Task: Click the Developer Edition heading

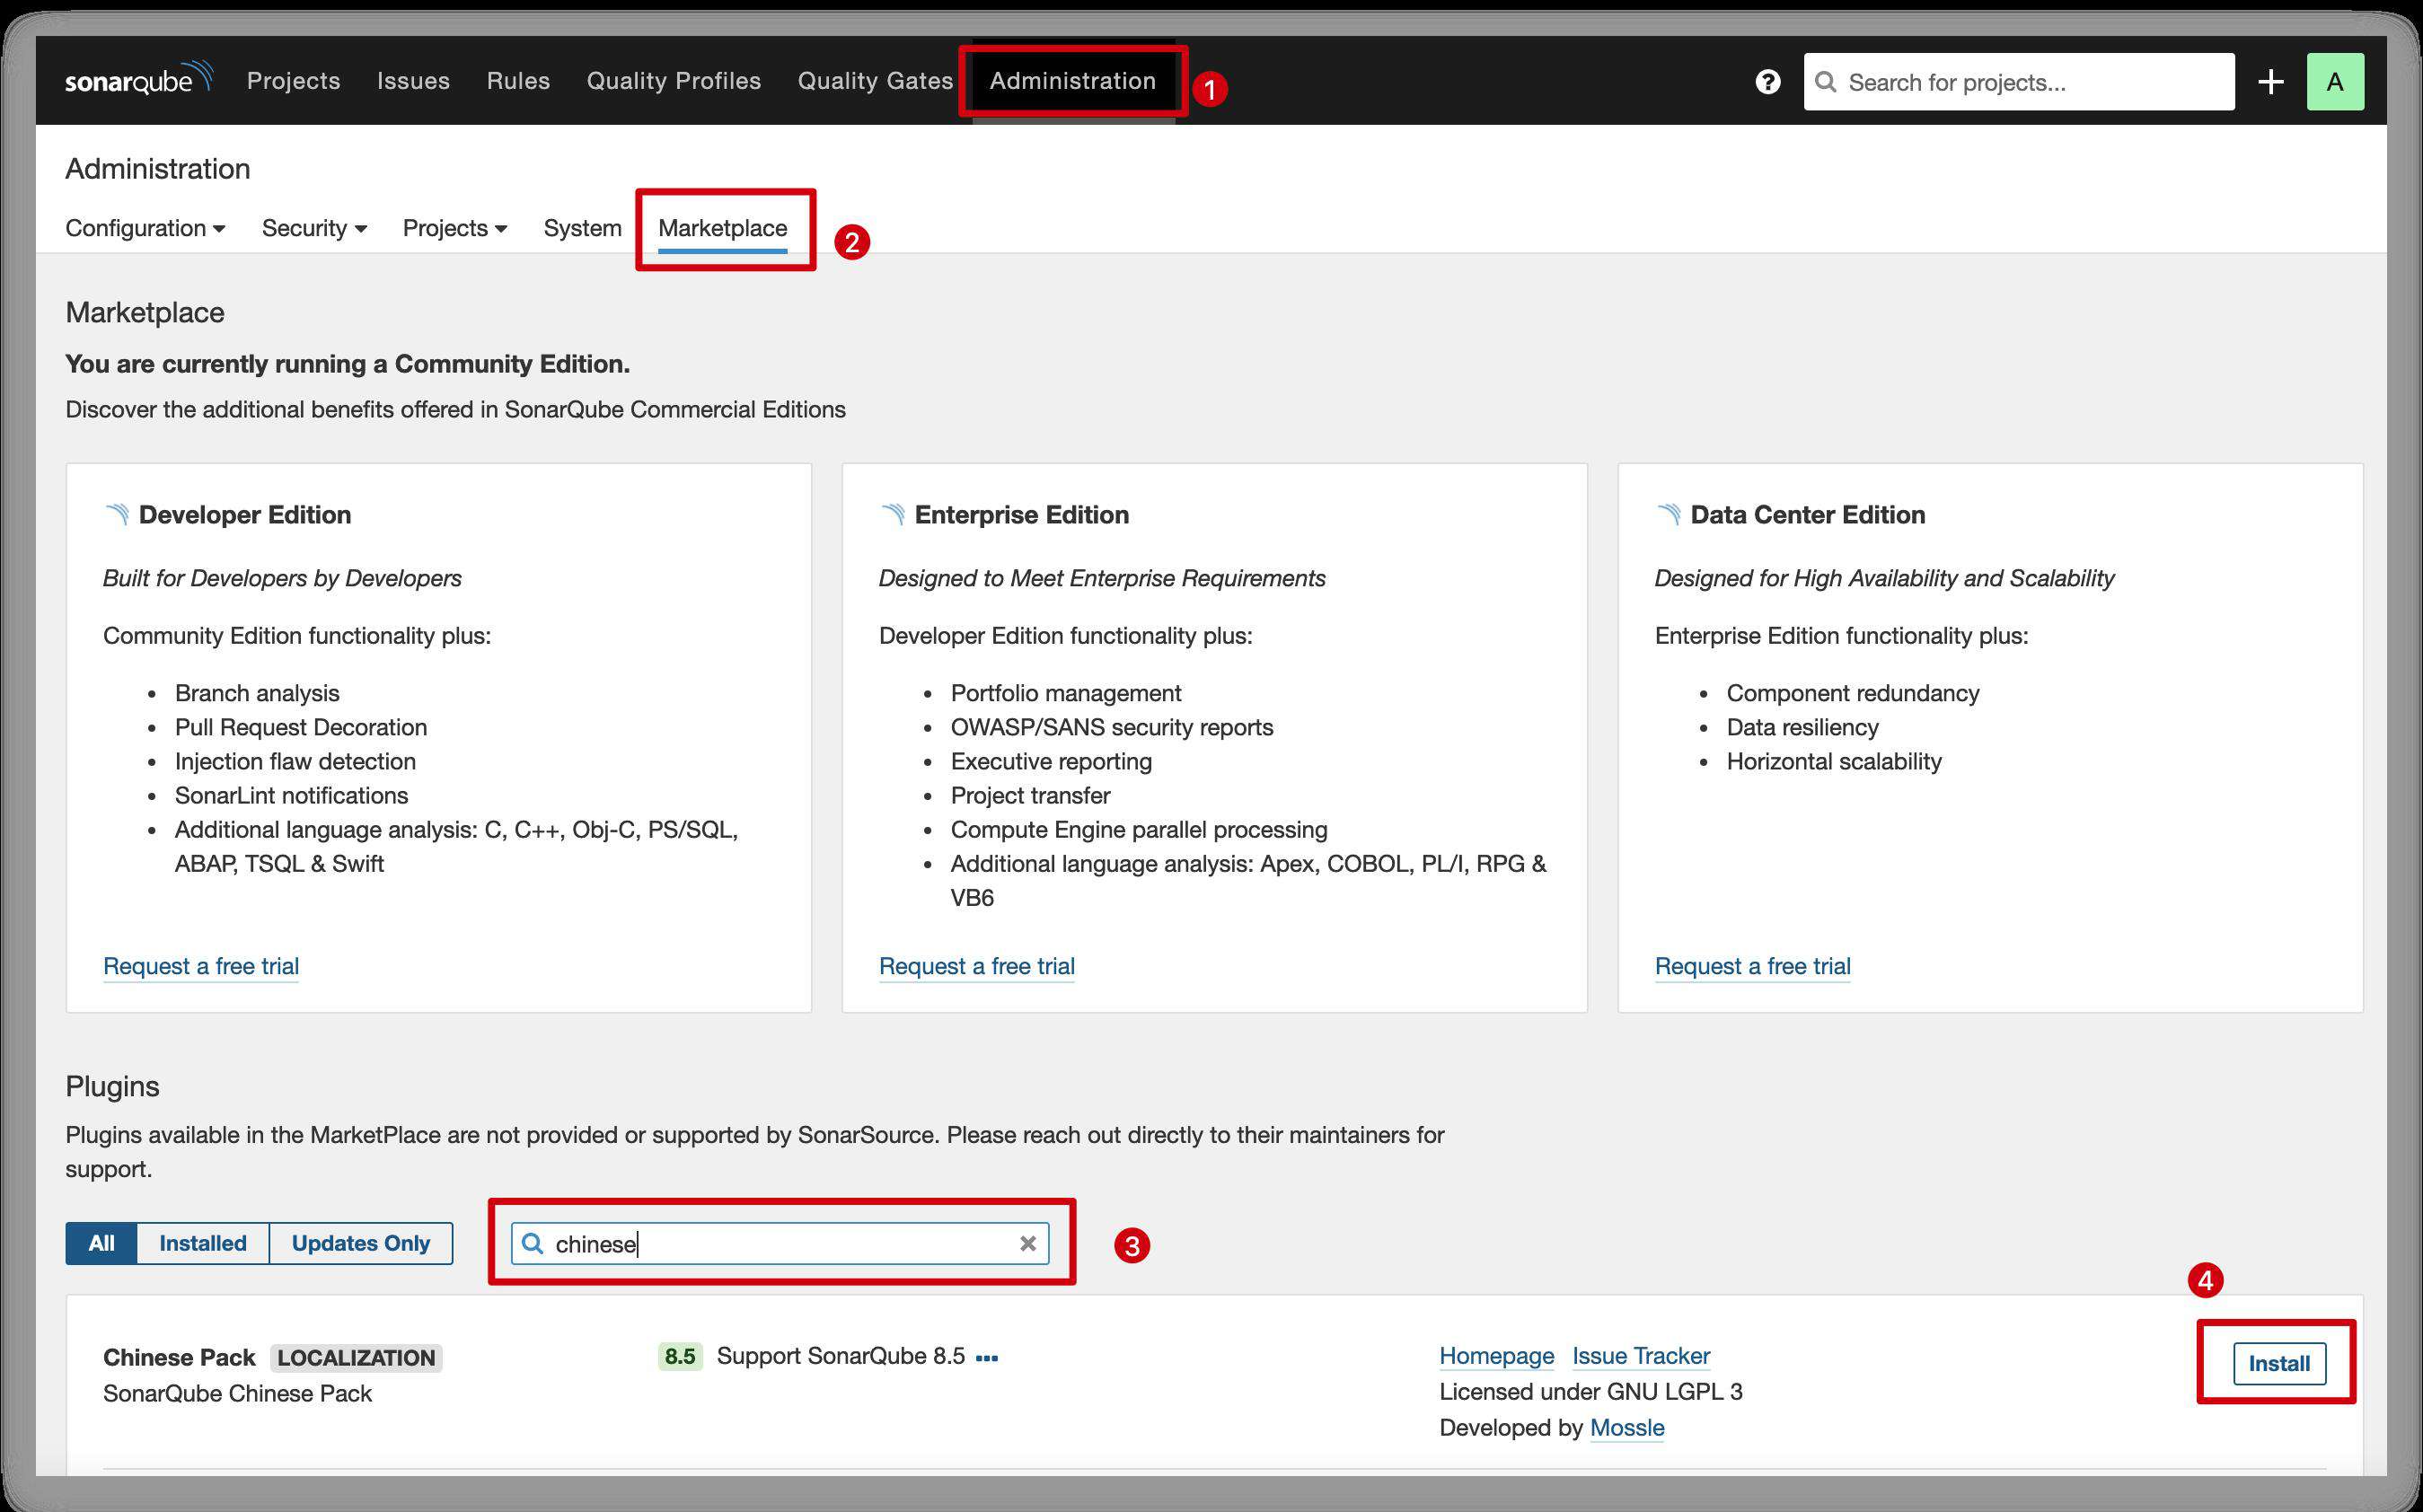Action: pos(245,514)
